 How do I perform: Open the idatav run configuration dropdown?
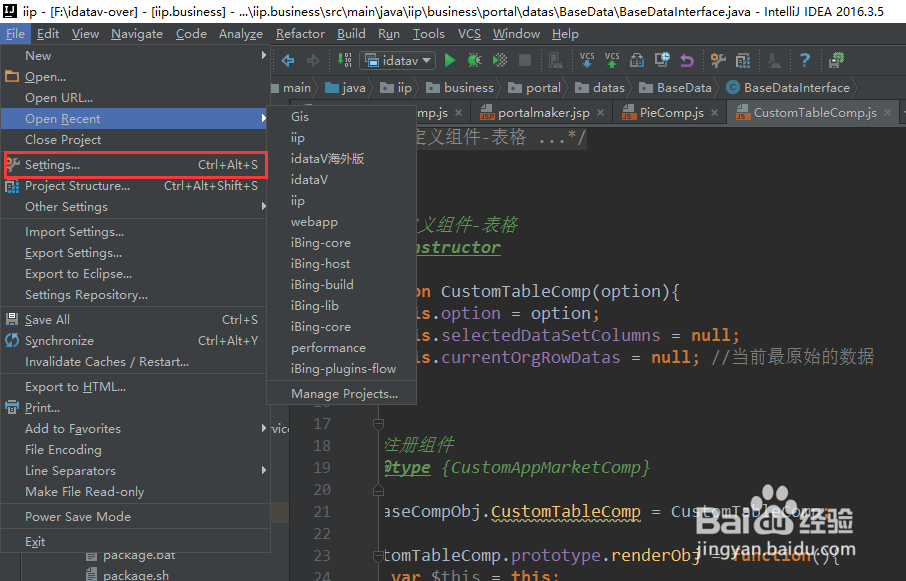(397, 60)
